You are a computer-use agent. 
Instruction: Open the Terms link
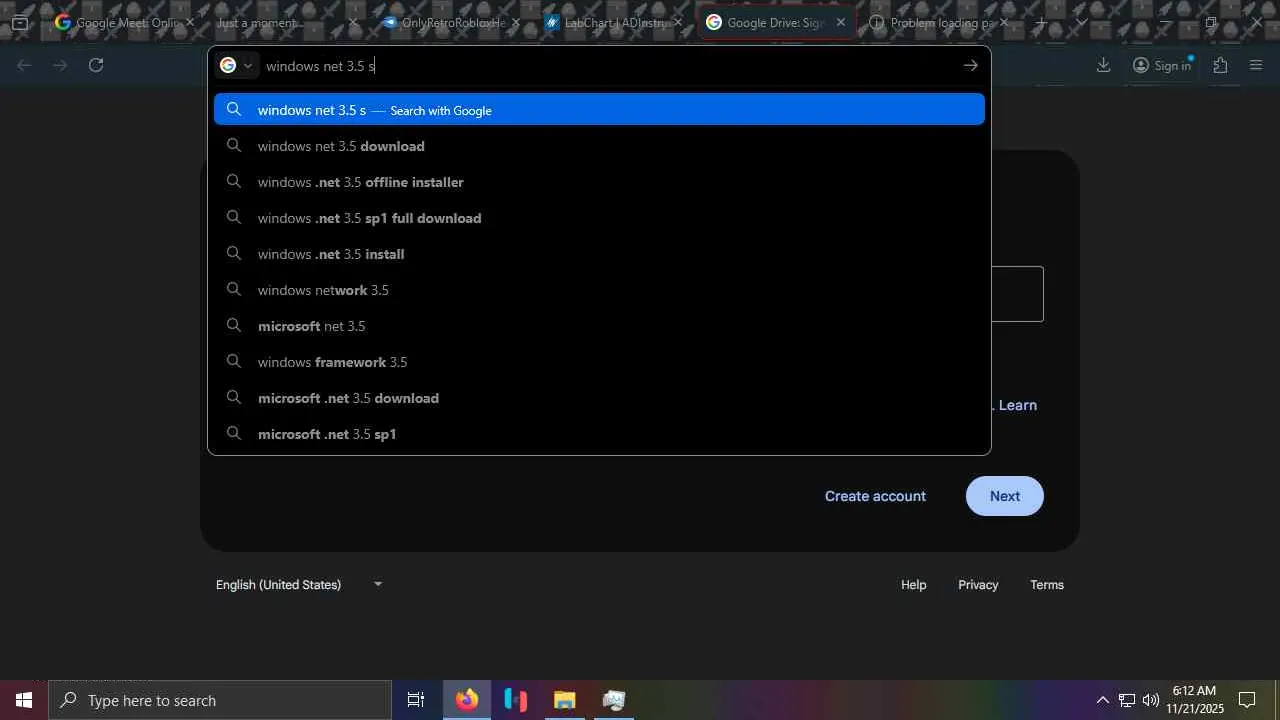[x=1047, y=585]
